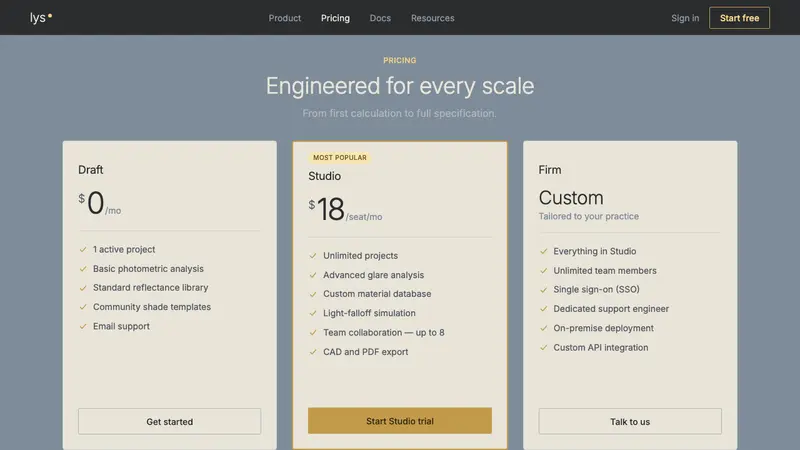Click the checkmark beside Unlimited team members

coord(543,270)
